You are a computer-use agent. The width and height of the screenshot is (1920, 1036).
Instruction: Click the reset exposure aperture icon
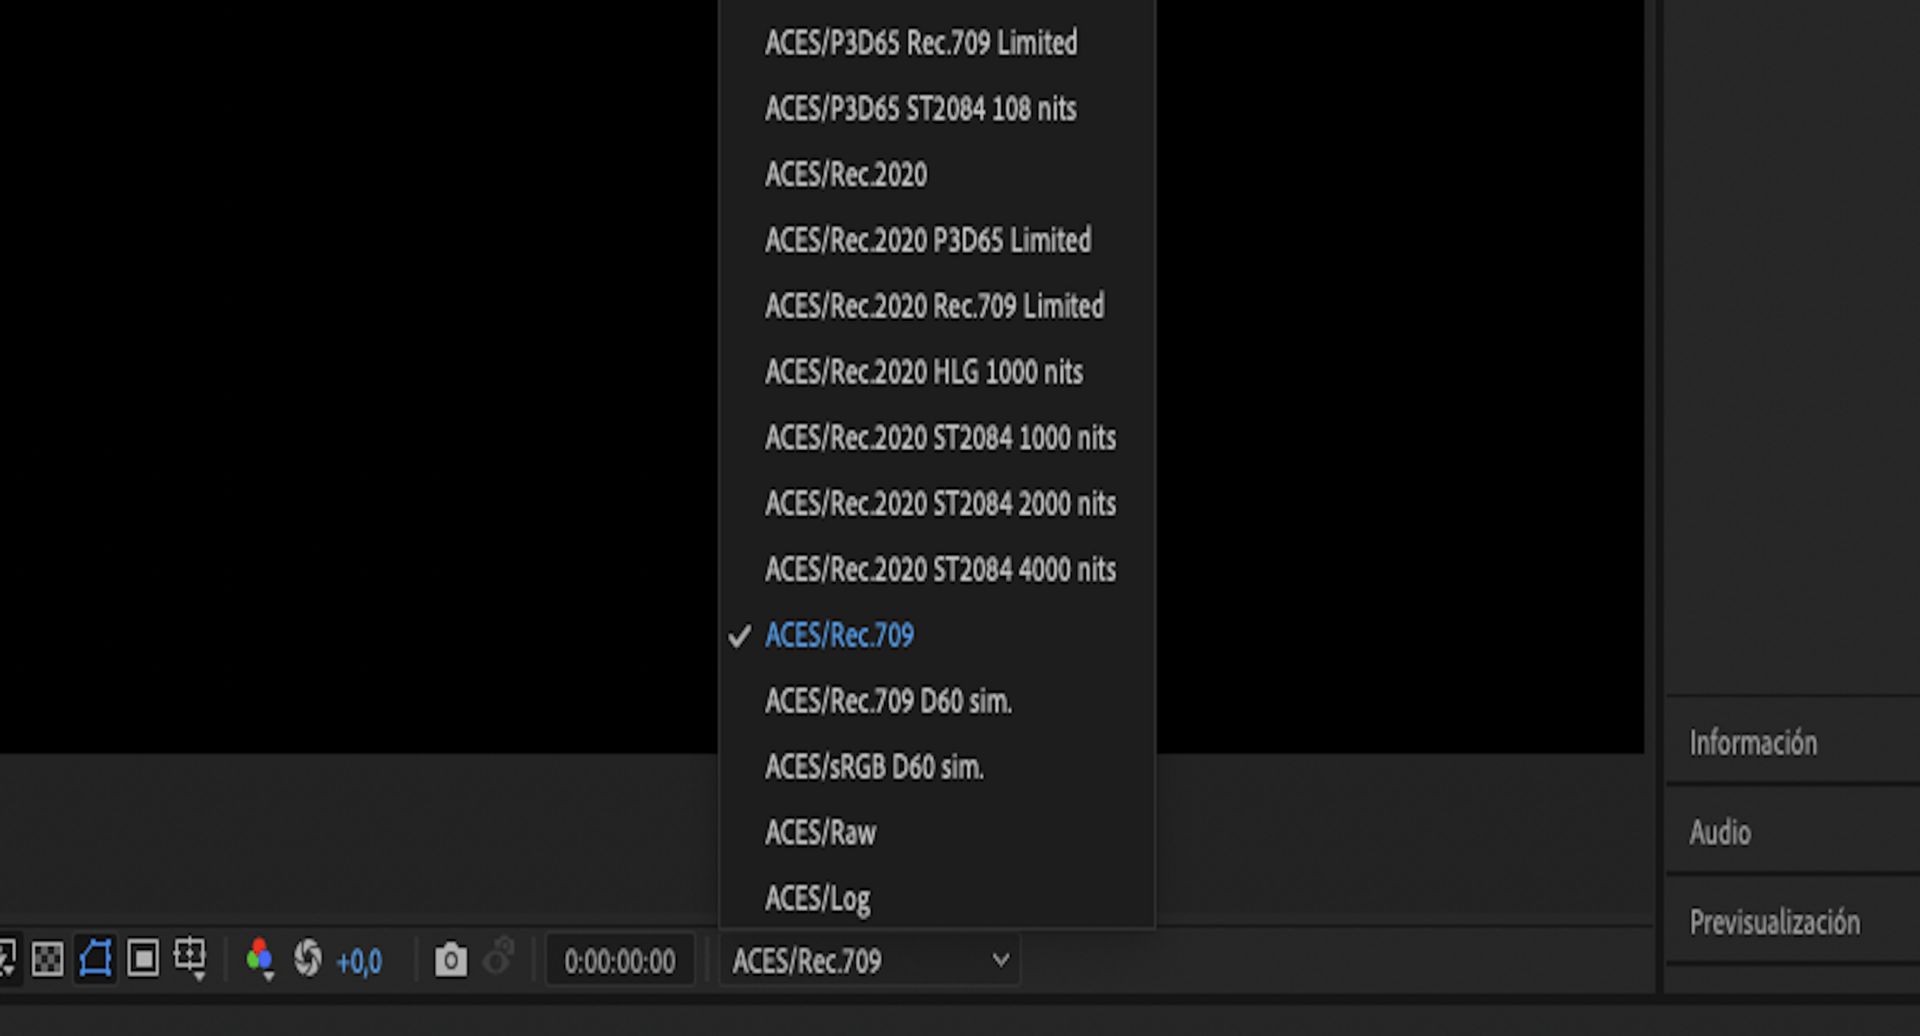click(x=308, y=959)
